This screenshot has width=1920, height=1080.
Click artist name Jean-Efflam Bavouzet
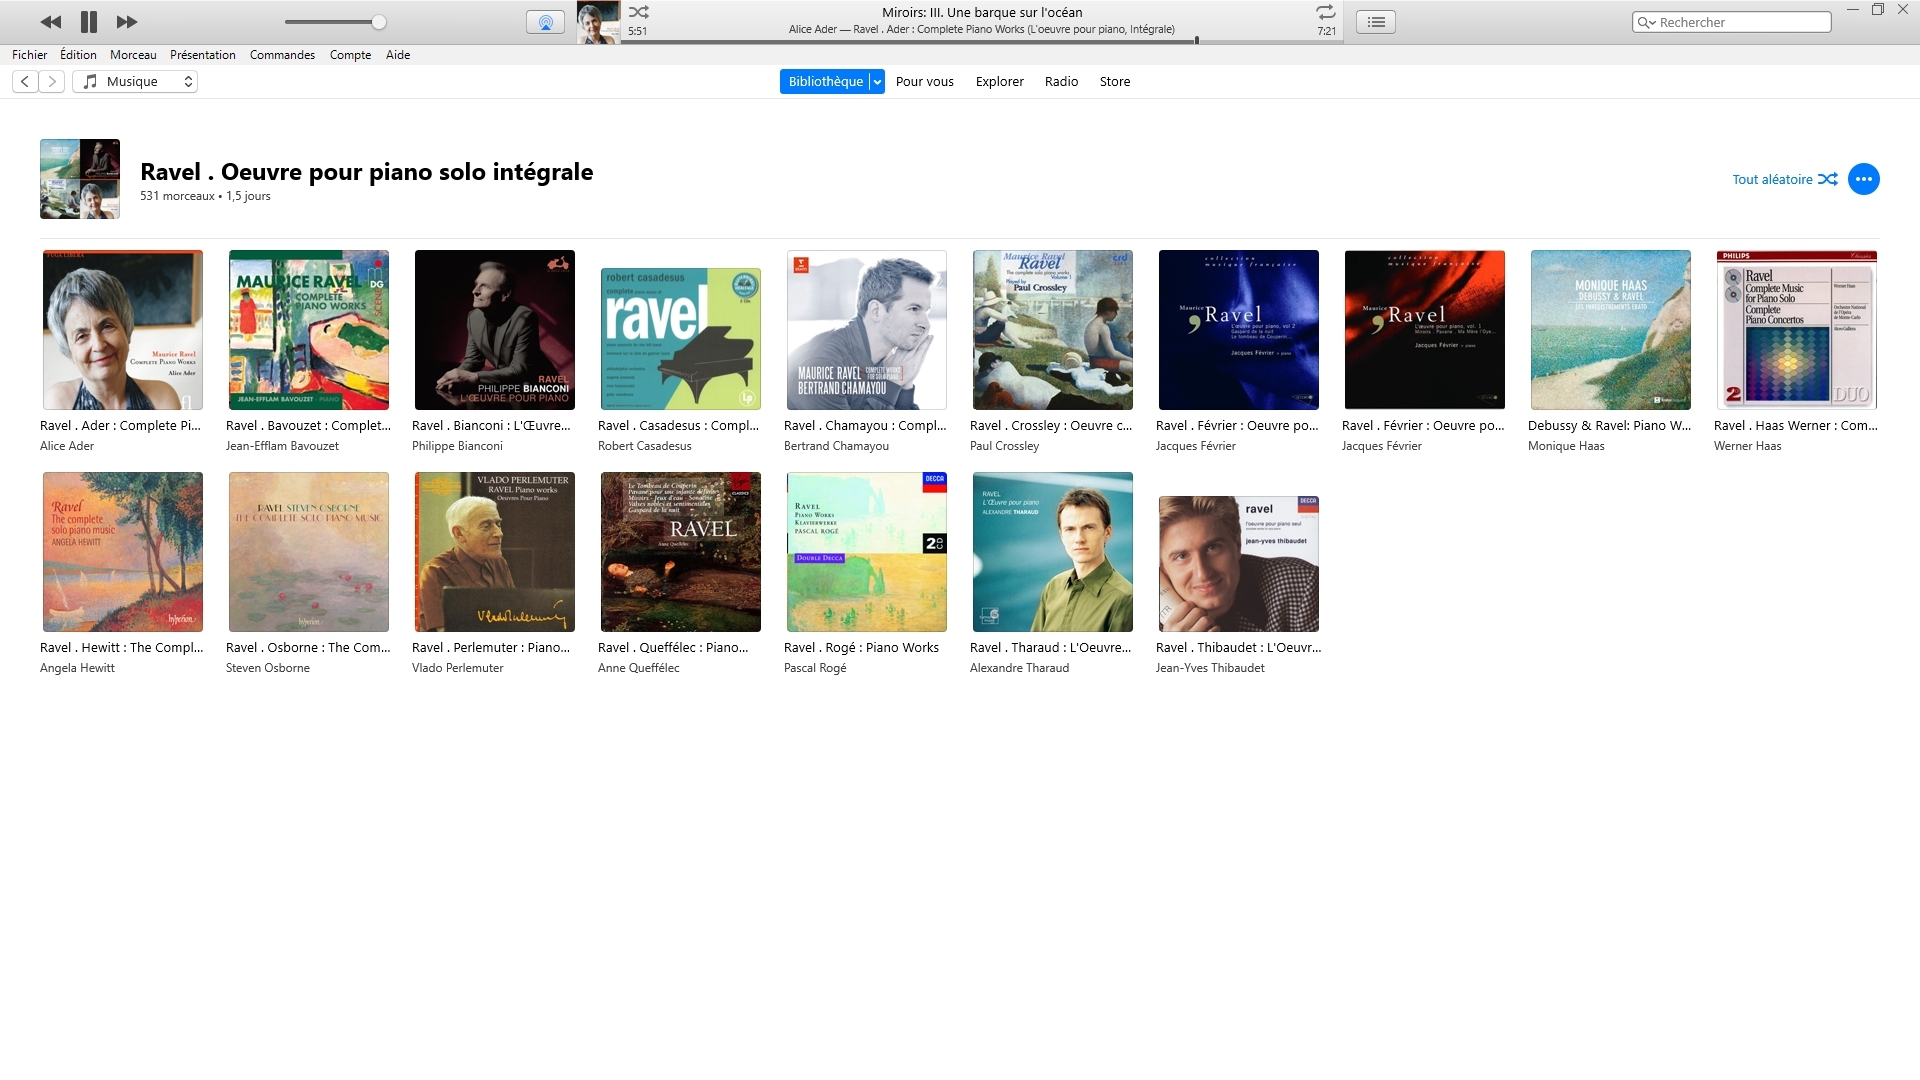pos(282,446)
